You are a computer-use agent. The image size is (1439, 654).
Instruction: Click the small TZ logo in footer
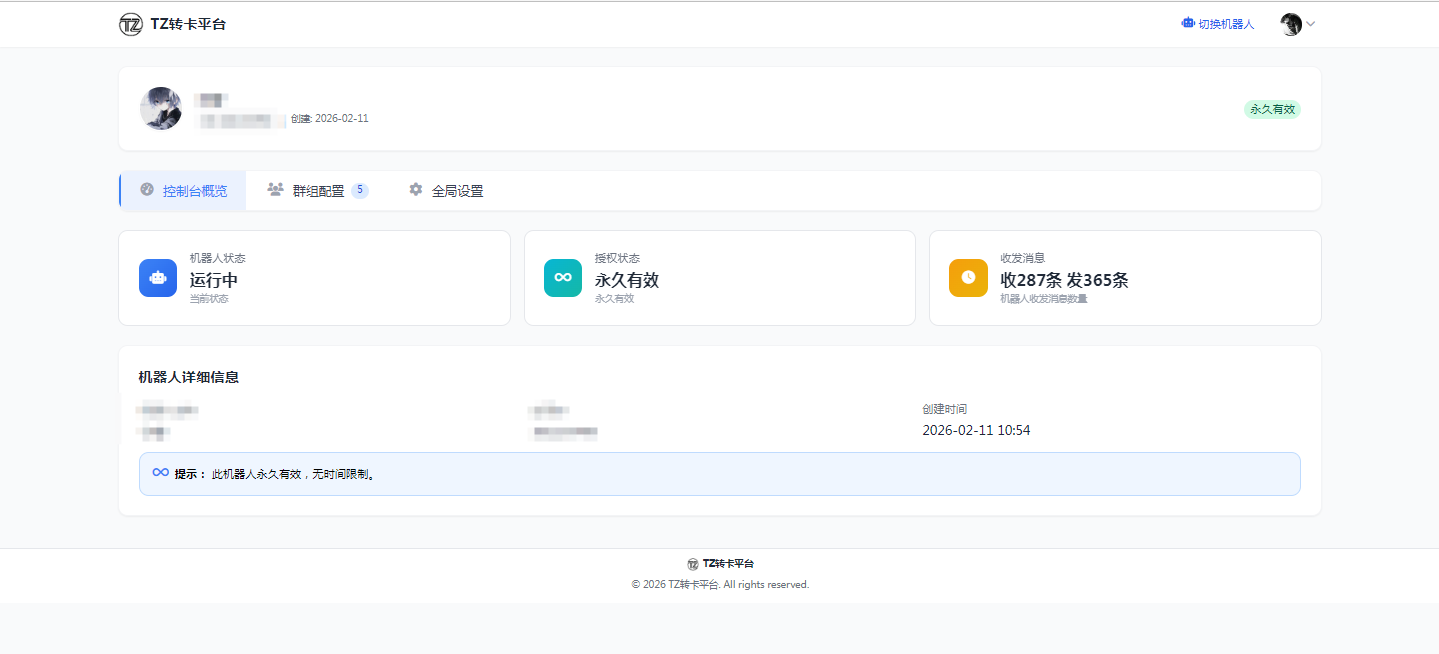click(x=693, y=564)
